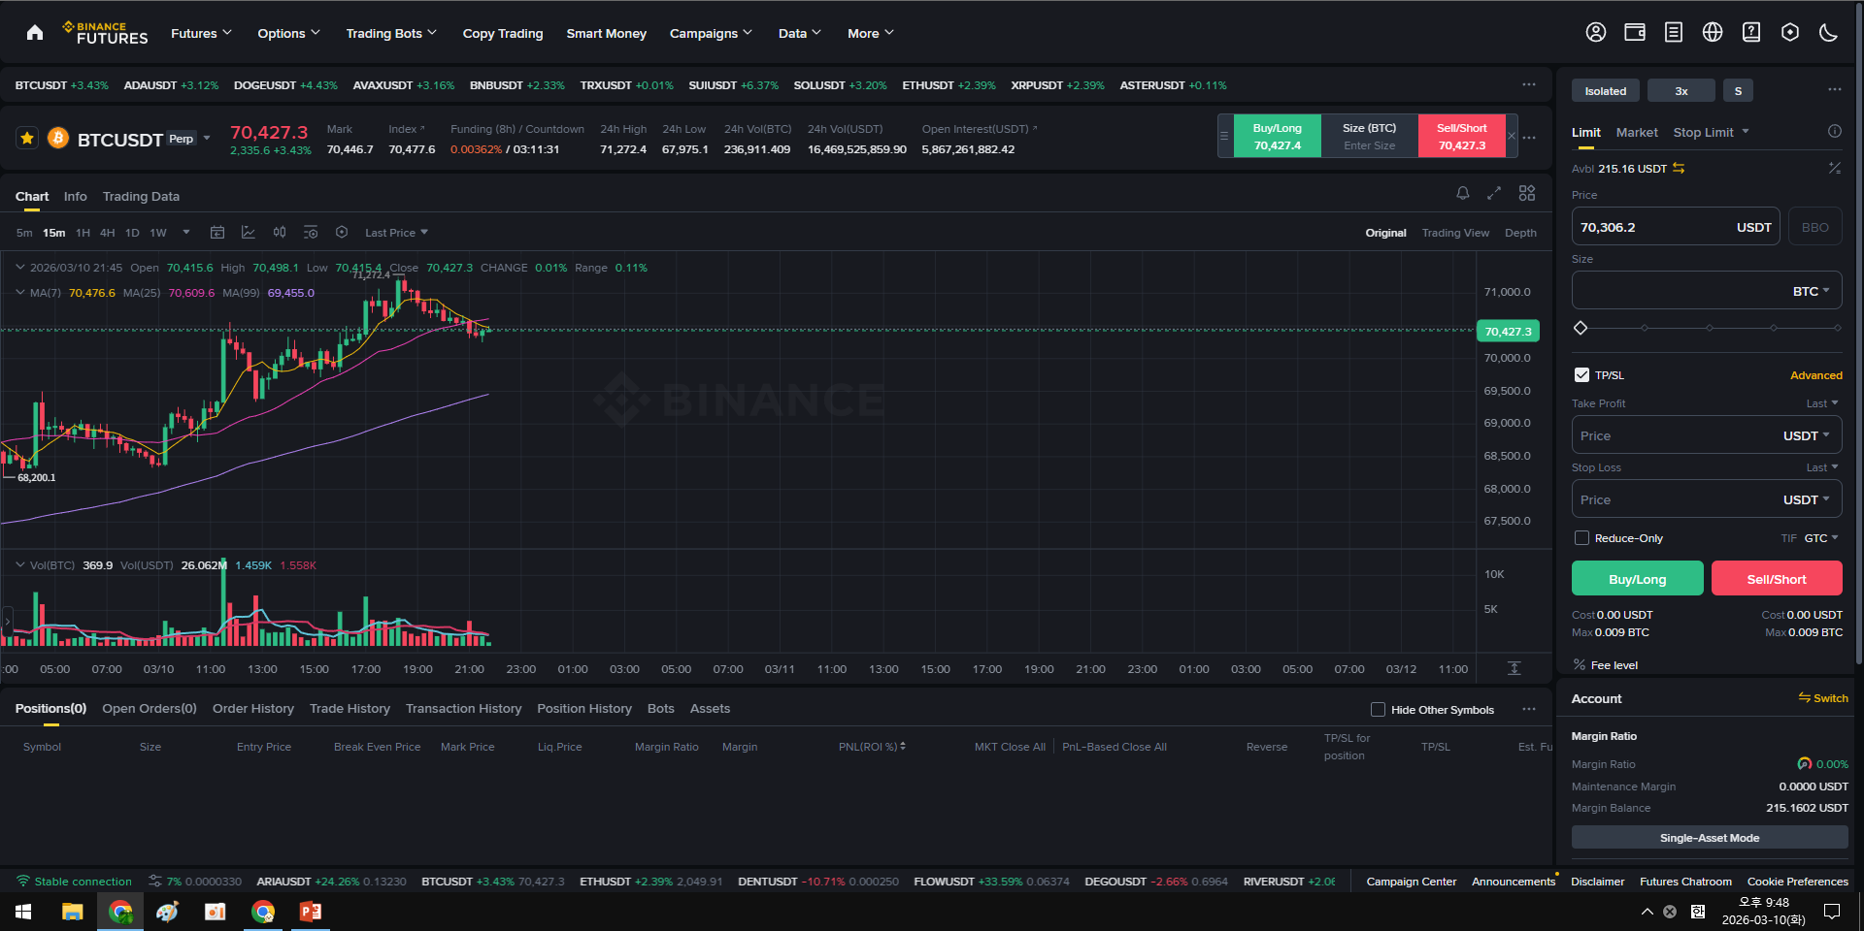Adjust the 3x leverage button
1864x931 pixels.
pos(1681,91)
